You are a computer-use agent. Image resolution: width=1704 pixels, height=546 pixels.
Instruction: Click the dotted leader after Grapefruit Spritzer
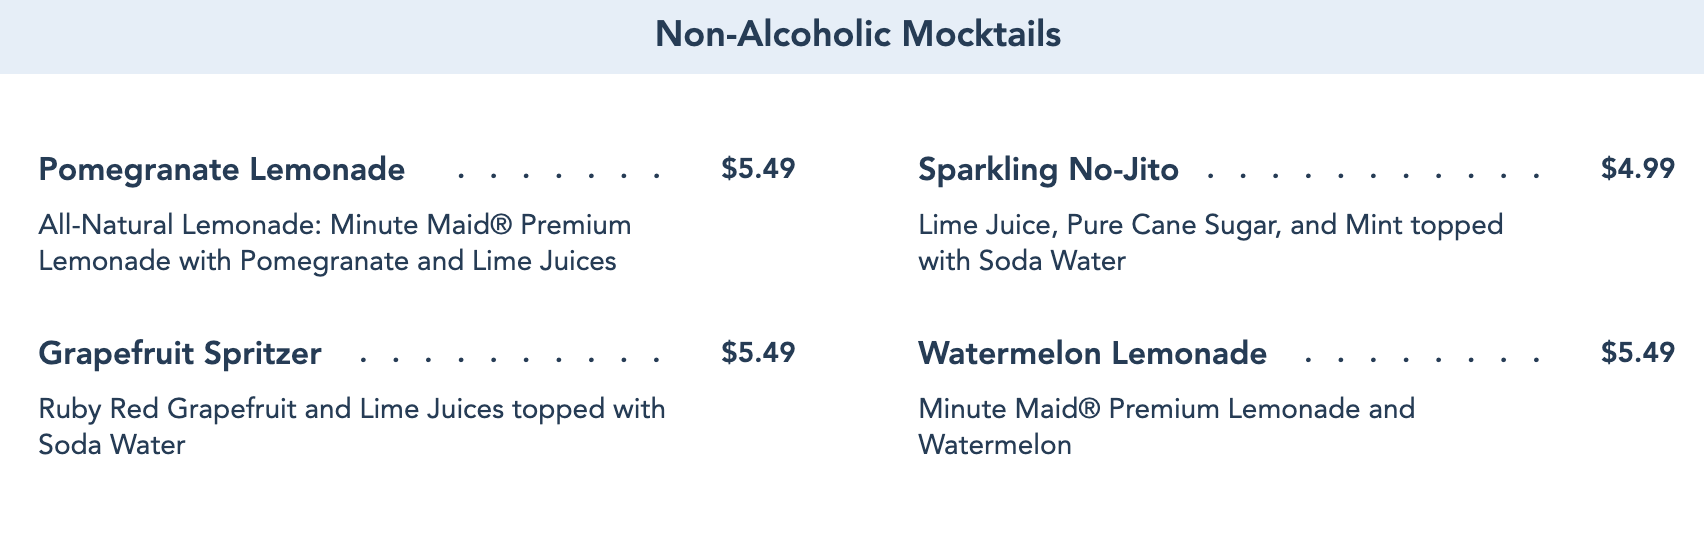coord(509,359)
